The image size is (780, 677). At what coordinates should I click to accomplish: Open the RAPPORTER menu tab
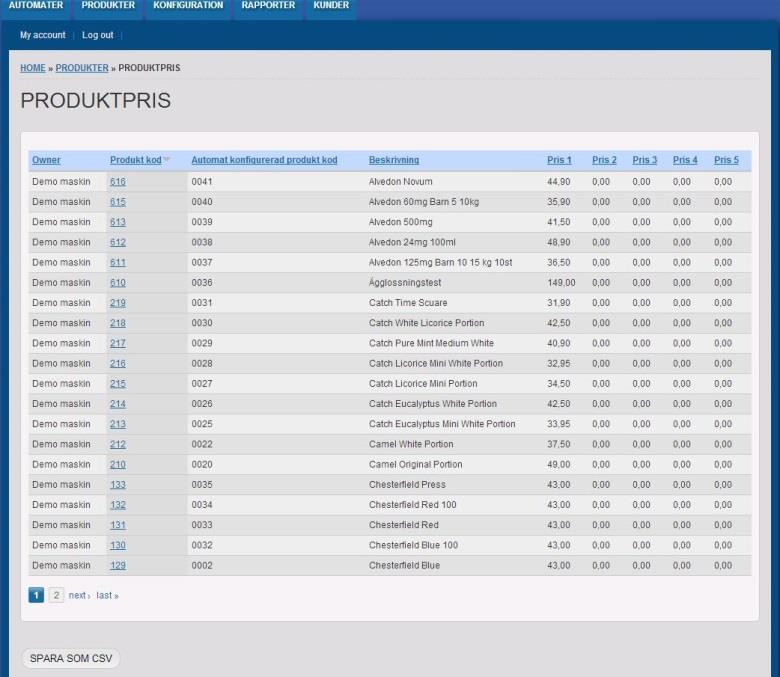[268, 5]
